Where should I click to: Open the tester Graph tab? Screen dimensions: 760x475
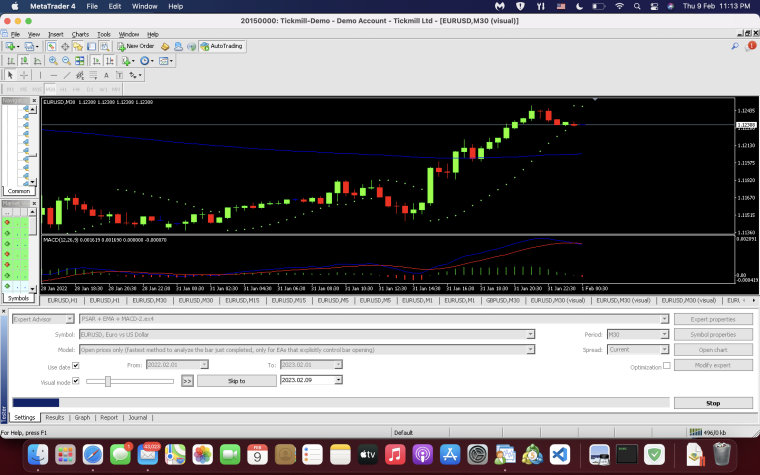tap(82, 417)
